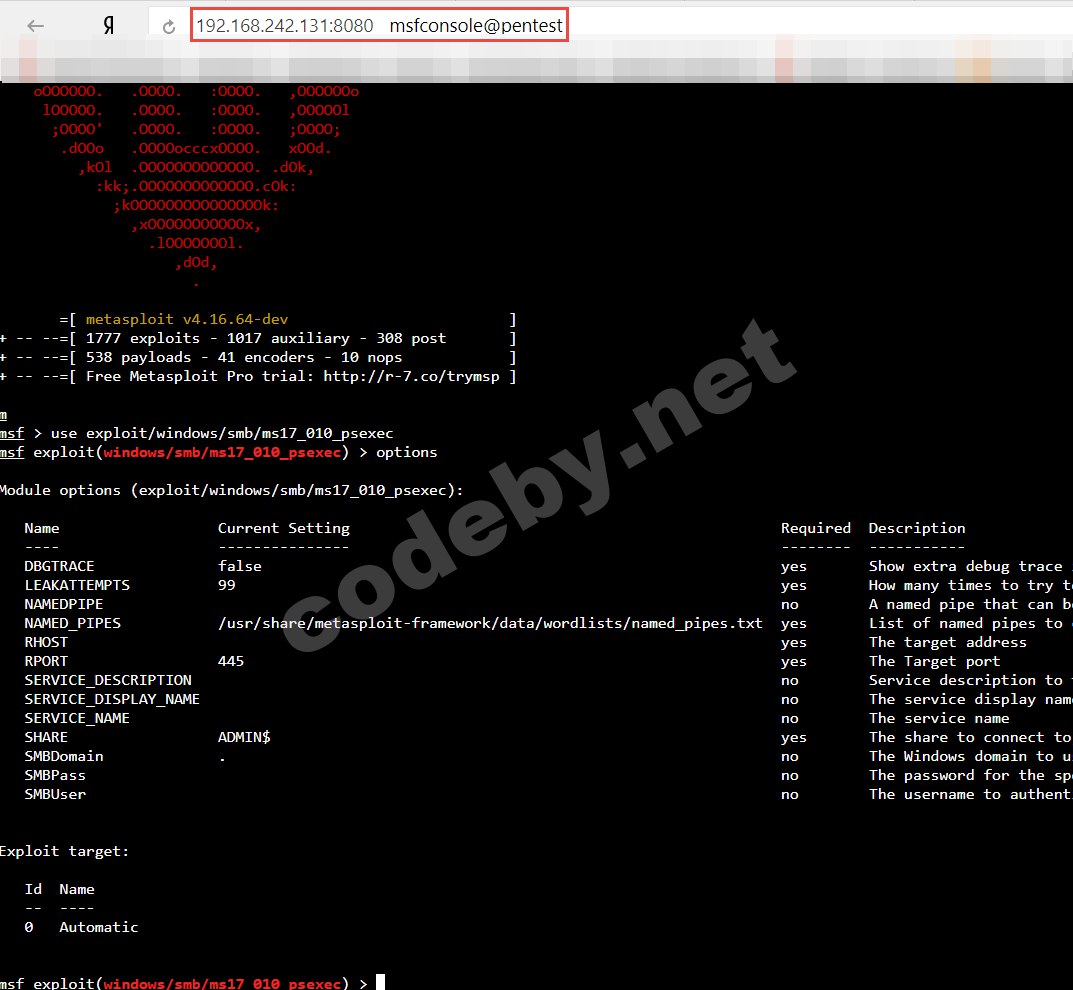Click the SERVICE_DESCRIPTION option name
The image size is (1073, 990).
(x=108, y=681)
